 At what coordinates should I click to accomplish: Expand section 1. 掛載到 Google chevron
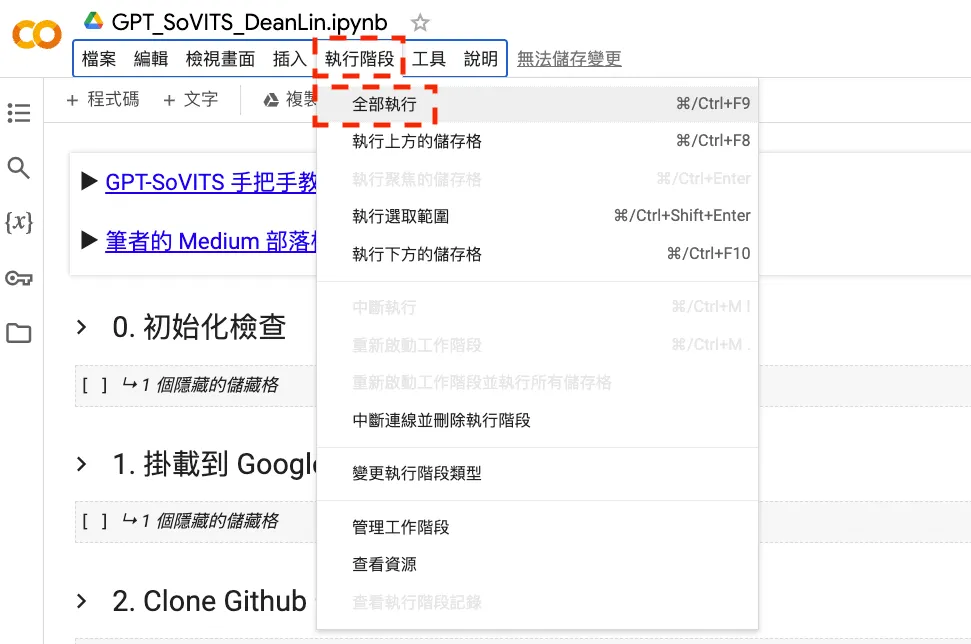(x=81, y=464)
